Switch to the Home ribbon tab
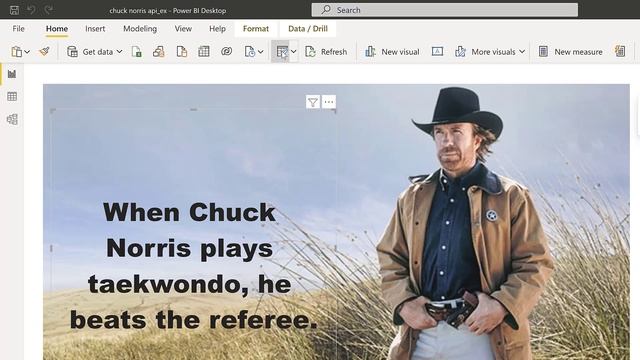This screenshot has height=360, width=640. (57, 29)
